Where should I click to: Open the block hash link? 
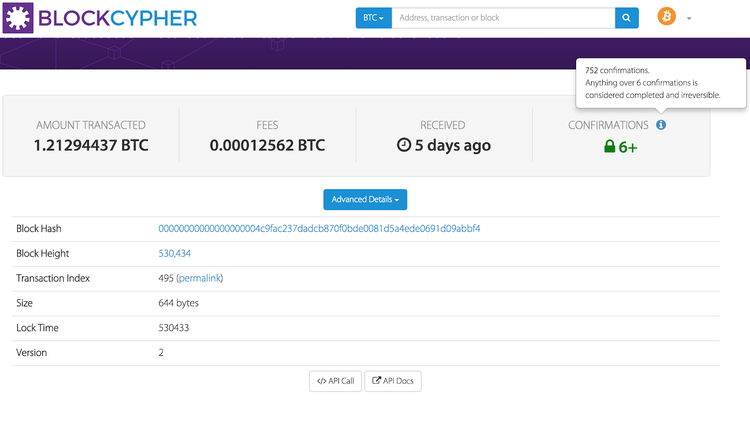coord(319,228)
